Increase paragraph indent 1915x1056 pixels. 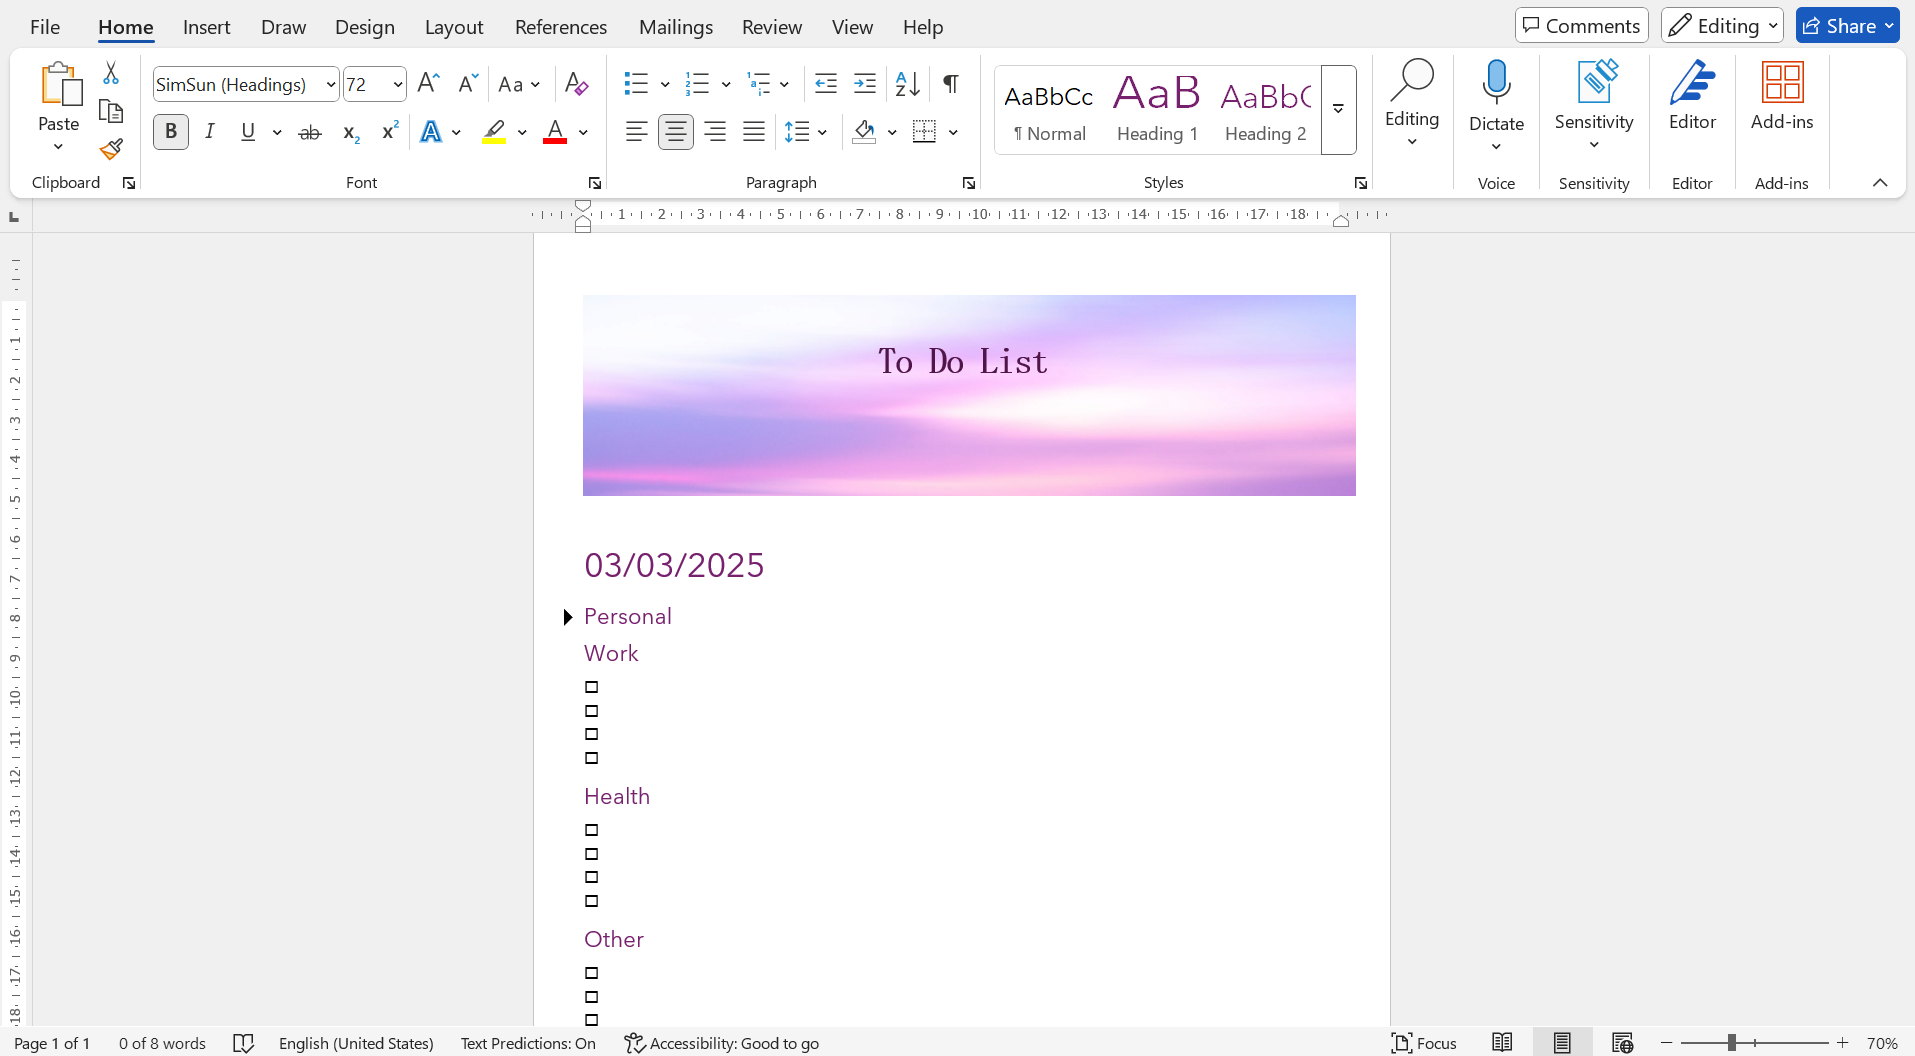point(865,84)
